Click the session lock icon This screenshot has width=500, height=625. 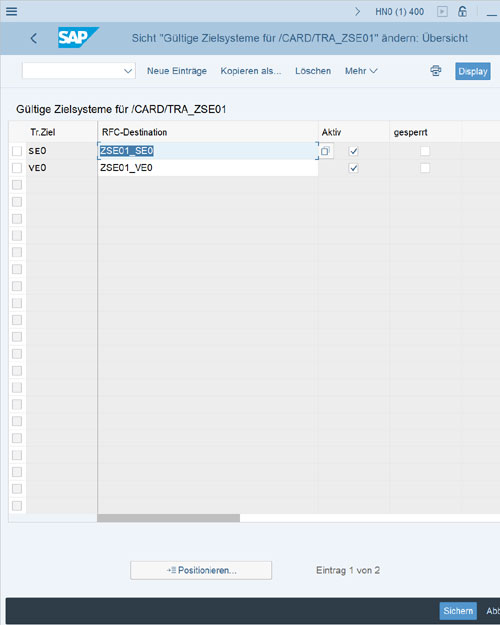462,11
